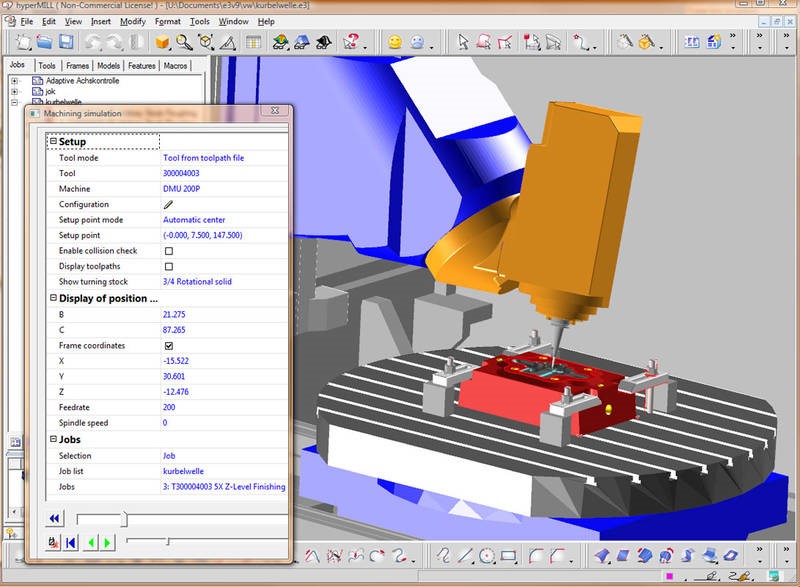Click the blue window layout toolbar icon
The width and height of the screenshot is (800, 587).
[x=692, y=42]
